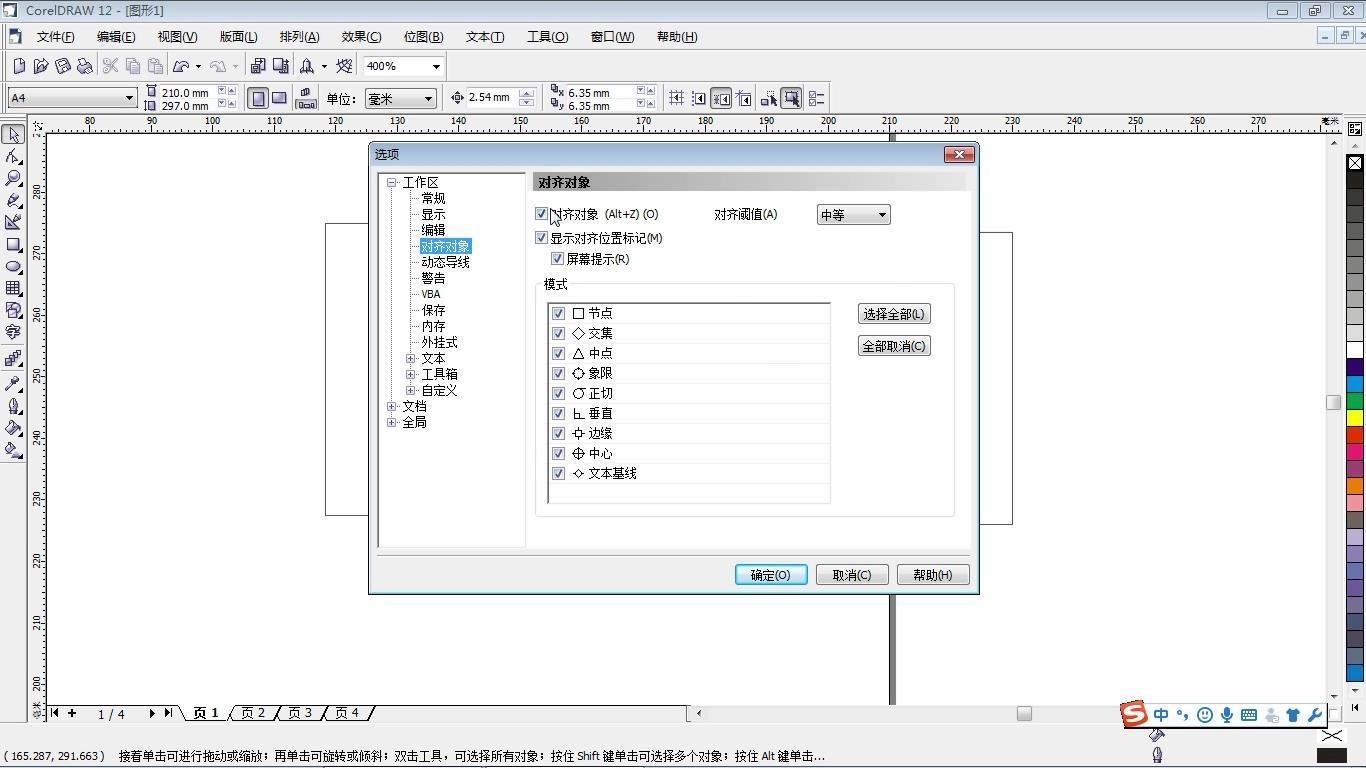Select the Fill tool in toolbox
This screenshot has width=1366, height=768.
coord(13,428)
